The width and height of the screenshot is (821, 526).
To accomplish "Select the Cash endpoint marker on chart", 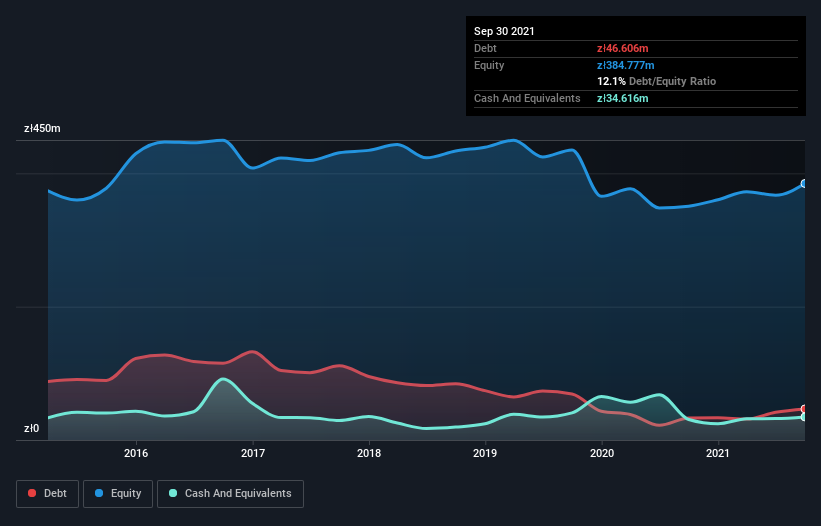I will coord(804,417).
